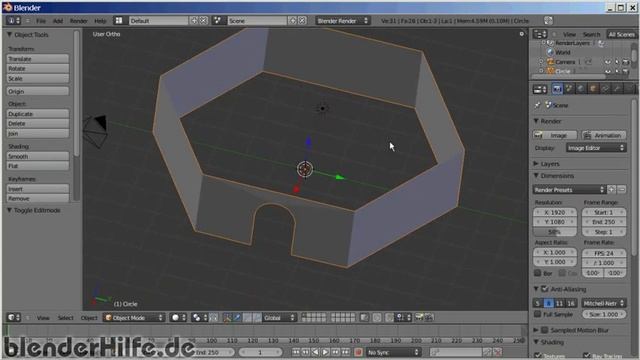Toggle the 3D manipulator axes icon
640x360 pixels.
pos(227,318)
